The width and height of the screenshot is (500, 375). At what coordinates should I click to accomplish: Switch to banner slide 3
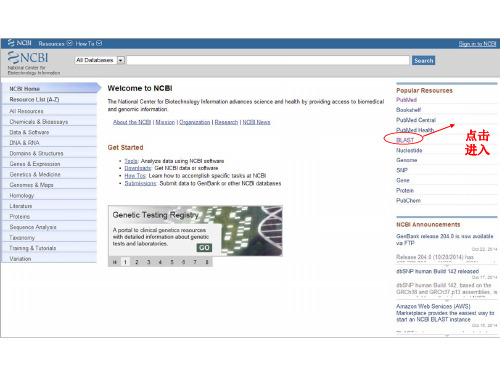pyautogui.click(x=148, y=262)
